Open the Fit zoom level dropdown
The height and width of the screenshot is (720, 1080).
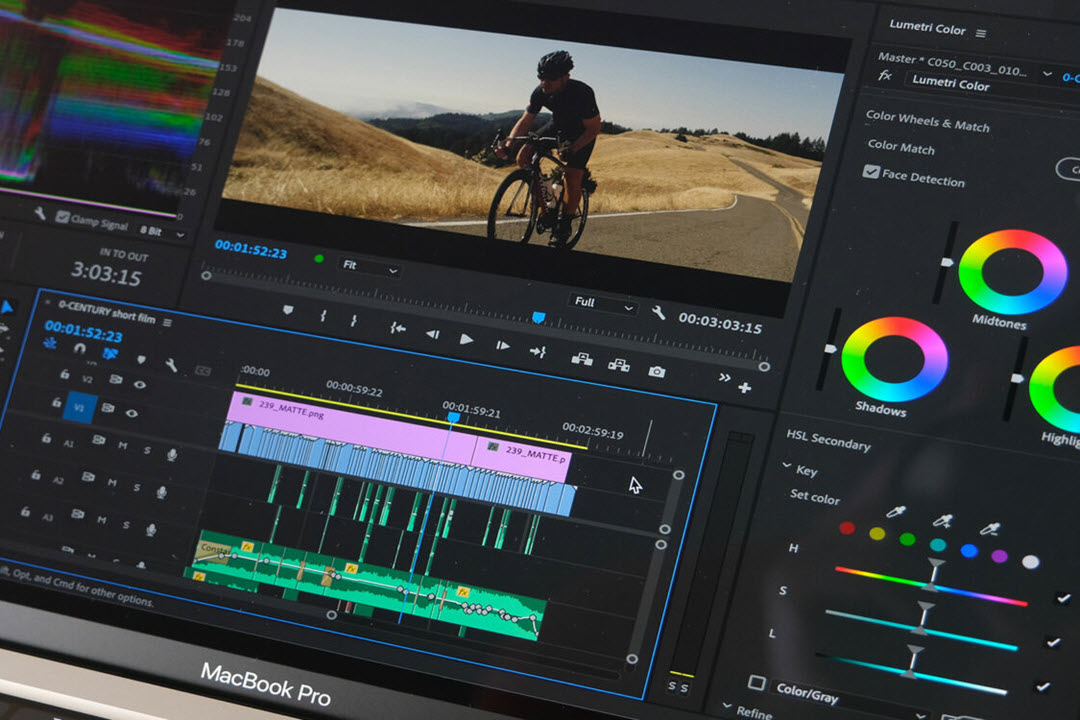pos(370,269)
